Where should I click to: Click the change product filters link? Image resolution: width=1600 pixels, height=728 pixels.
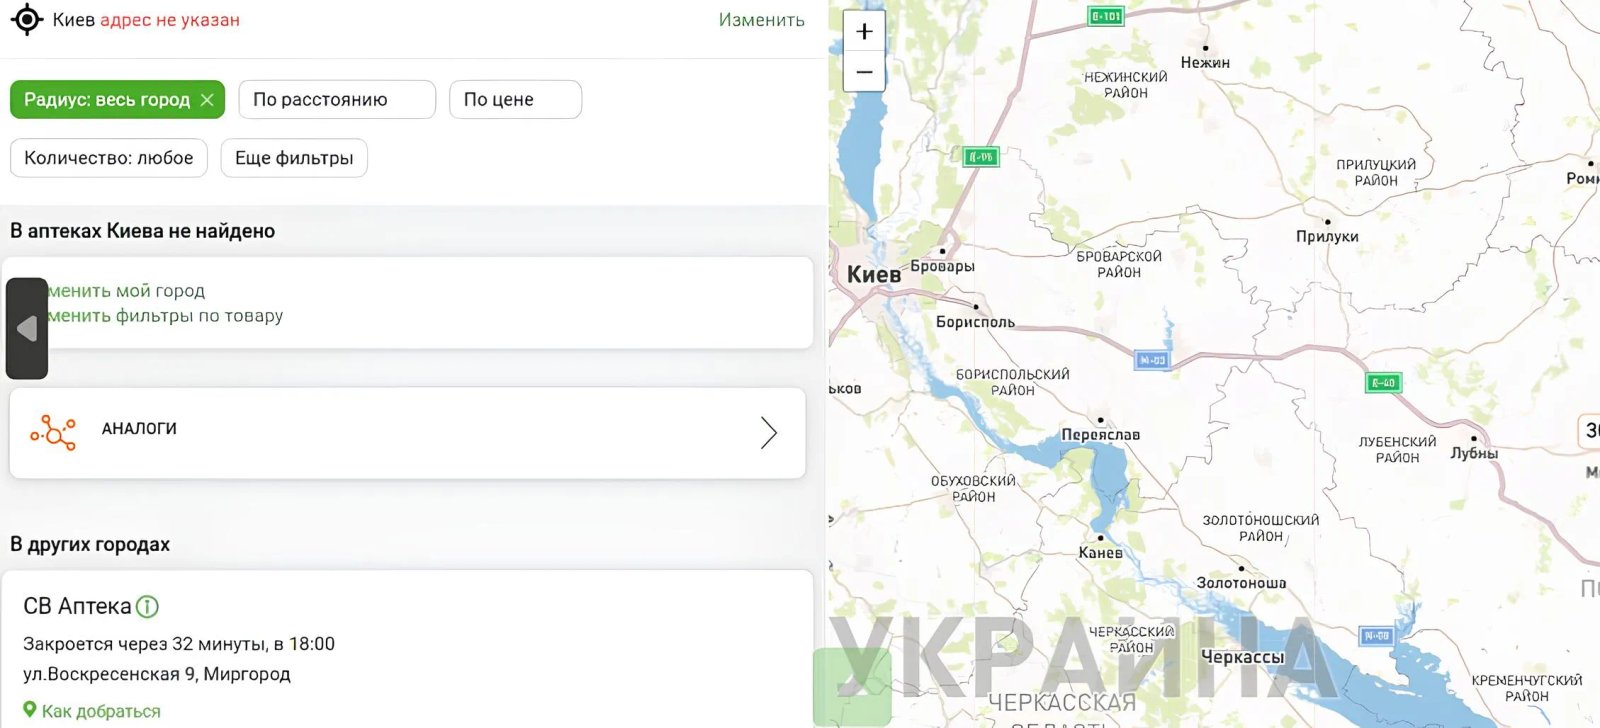point(164,316)
